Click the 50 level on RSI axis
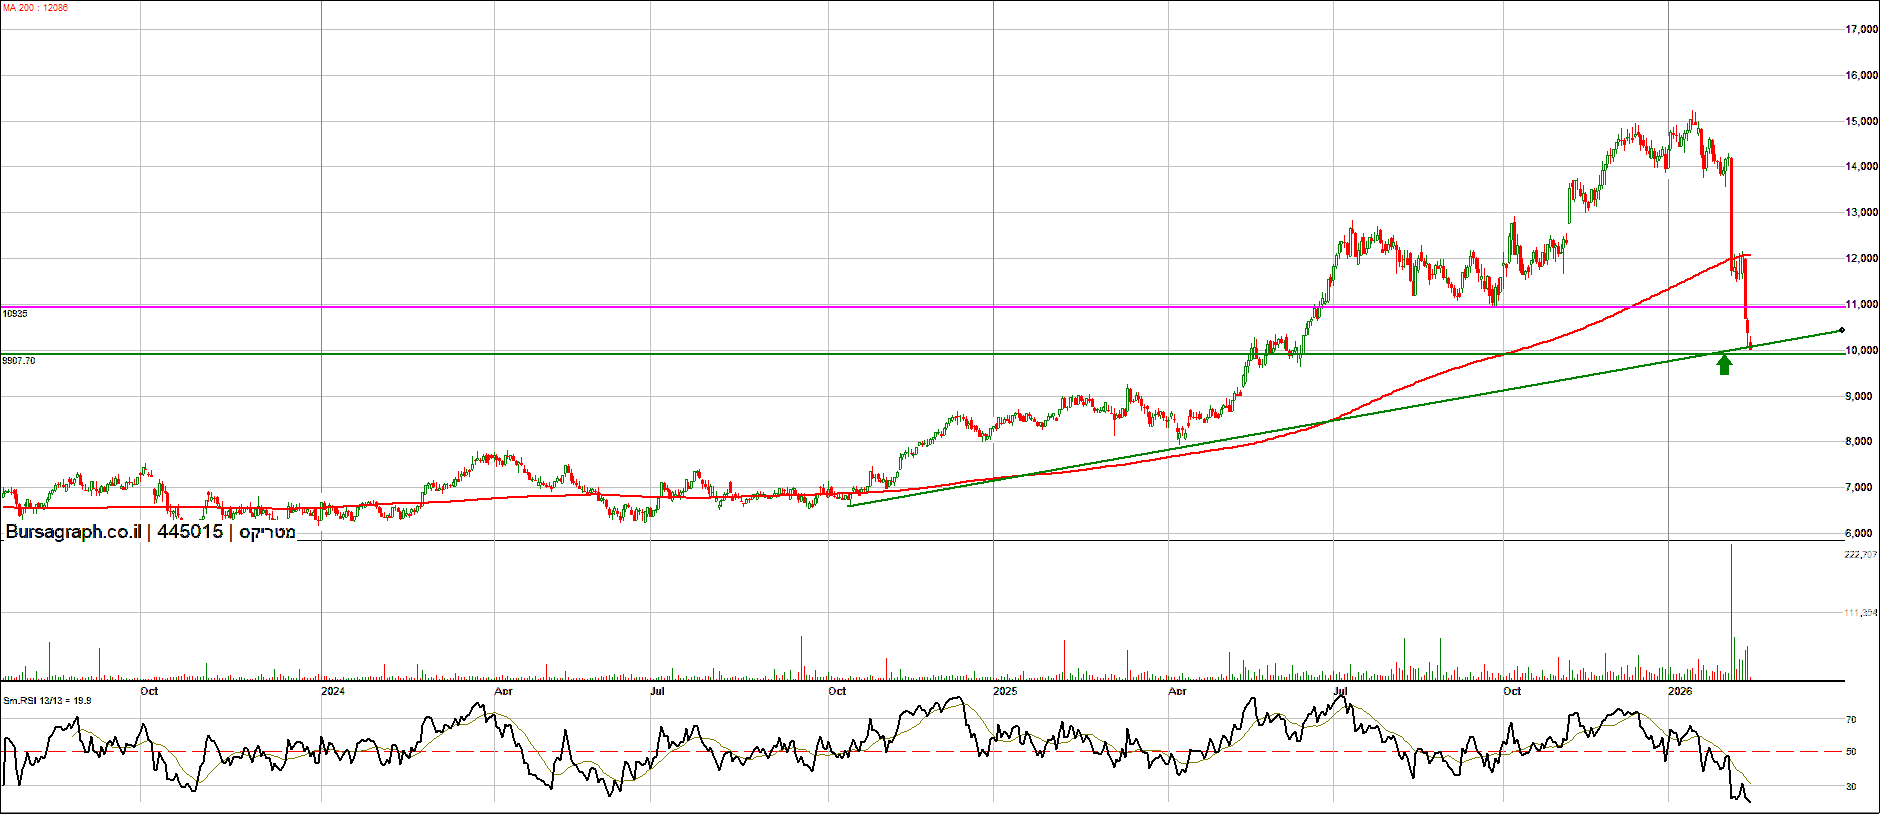Screen dimensions: 1880x814 click(x=1851, y=752)
